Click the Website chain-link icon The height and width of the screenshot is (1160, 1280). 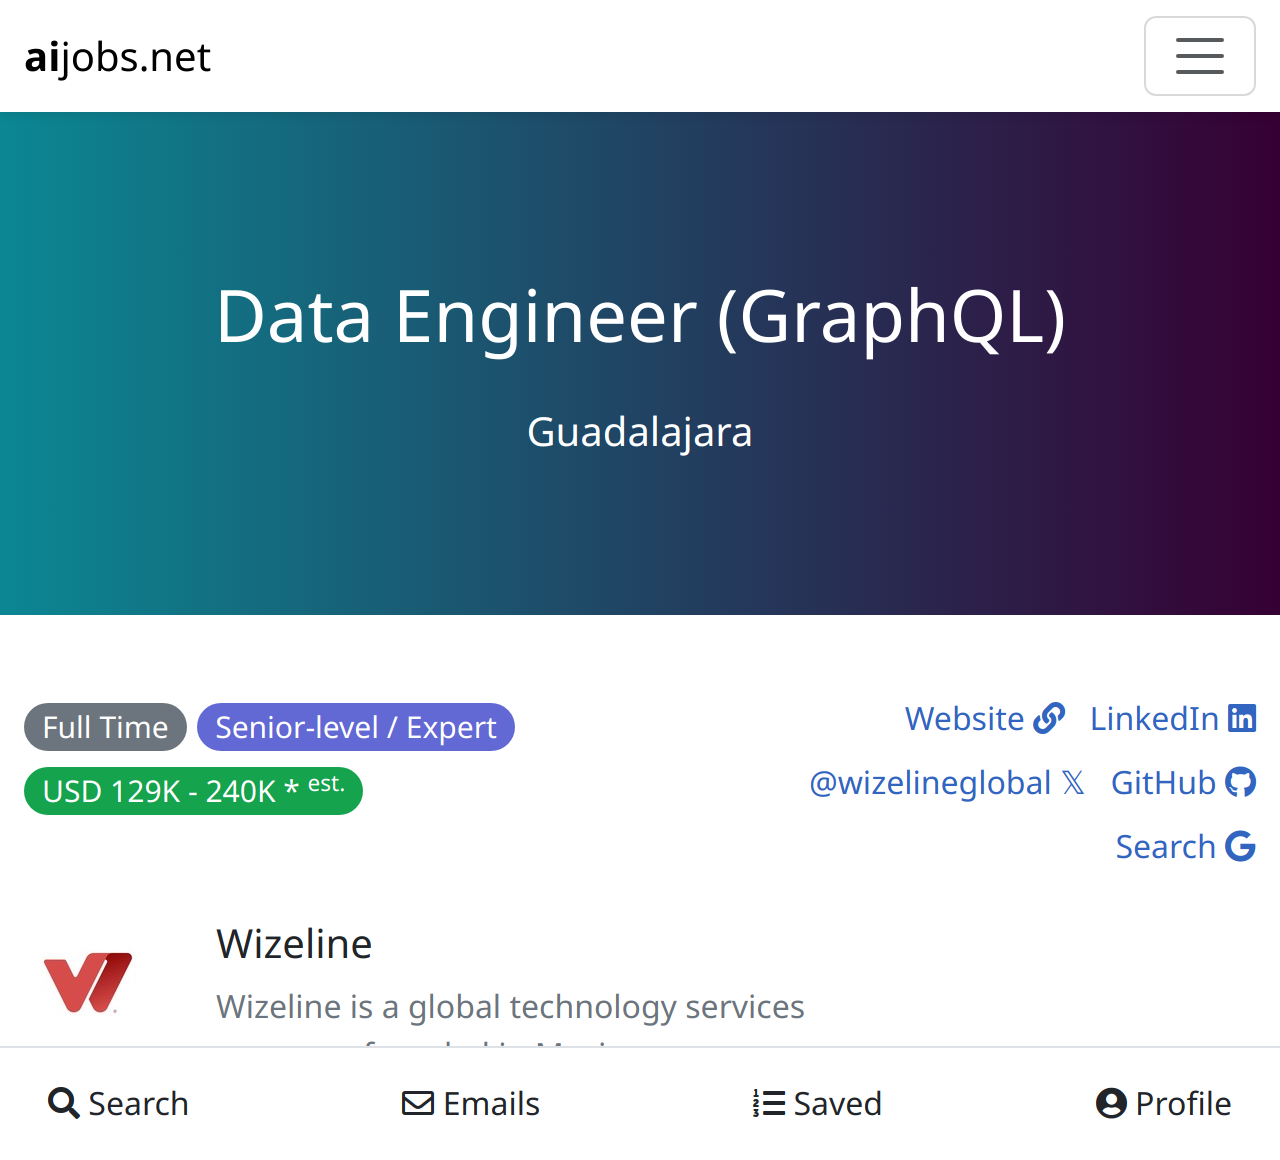(1049, 718)
